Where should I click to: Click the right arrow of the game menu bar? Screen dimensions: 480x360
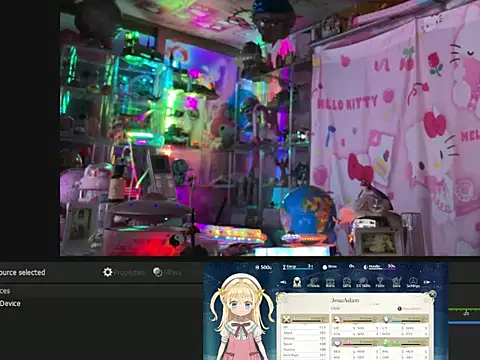click(427, 282)
